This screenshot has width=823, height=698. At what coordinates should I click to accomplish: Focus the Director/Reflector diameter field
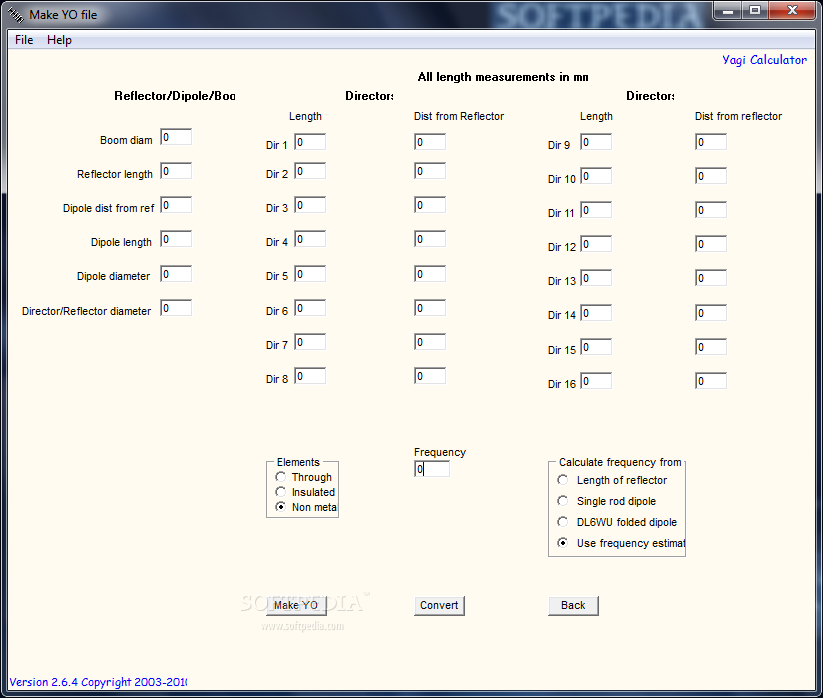pos(176,308)
